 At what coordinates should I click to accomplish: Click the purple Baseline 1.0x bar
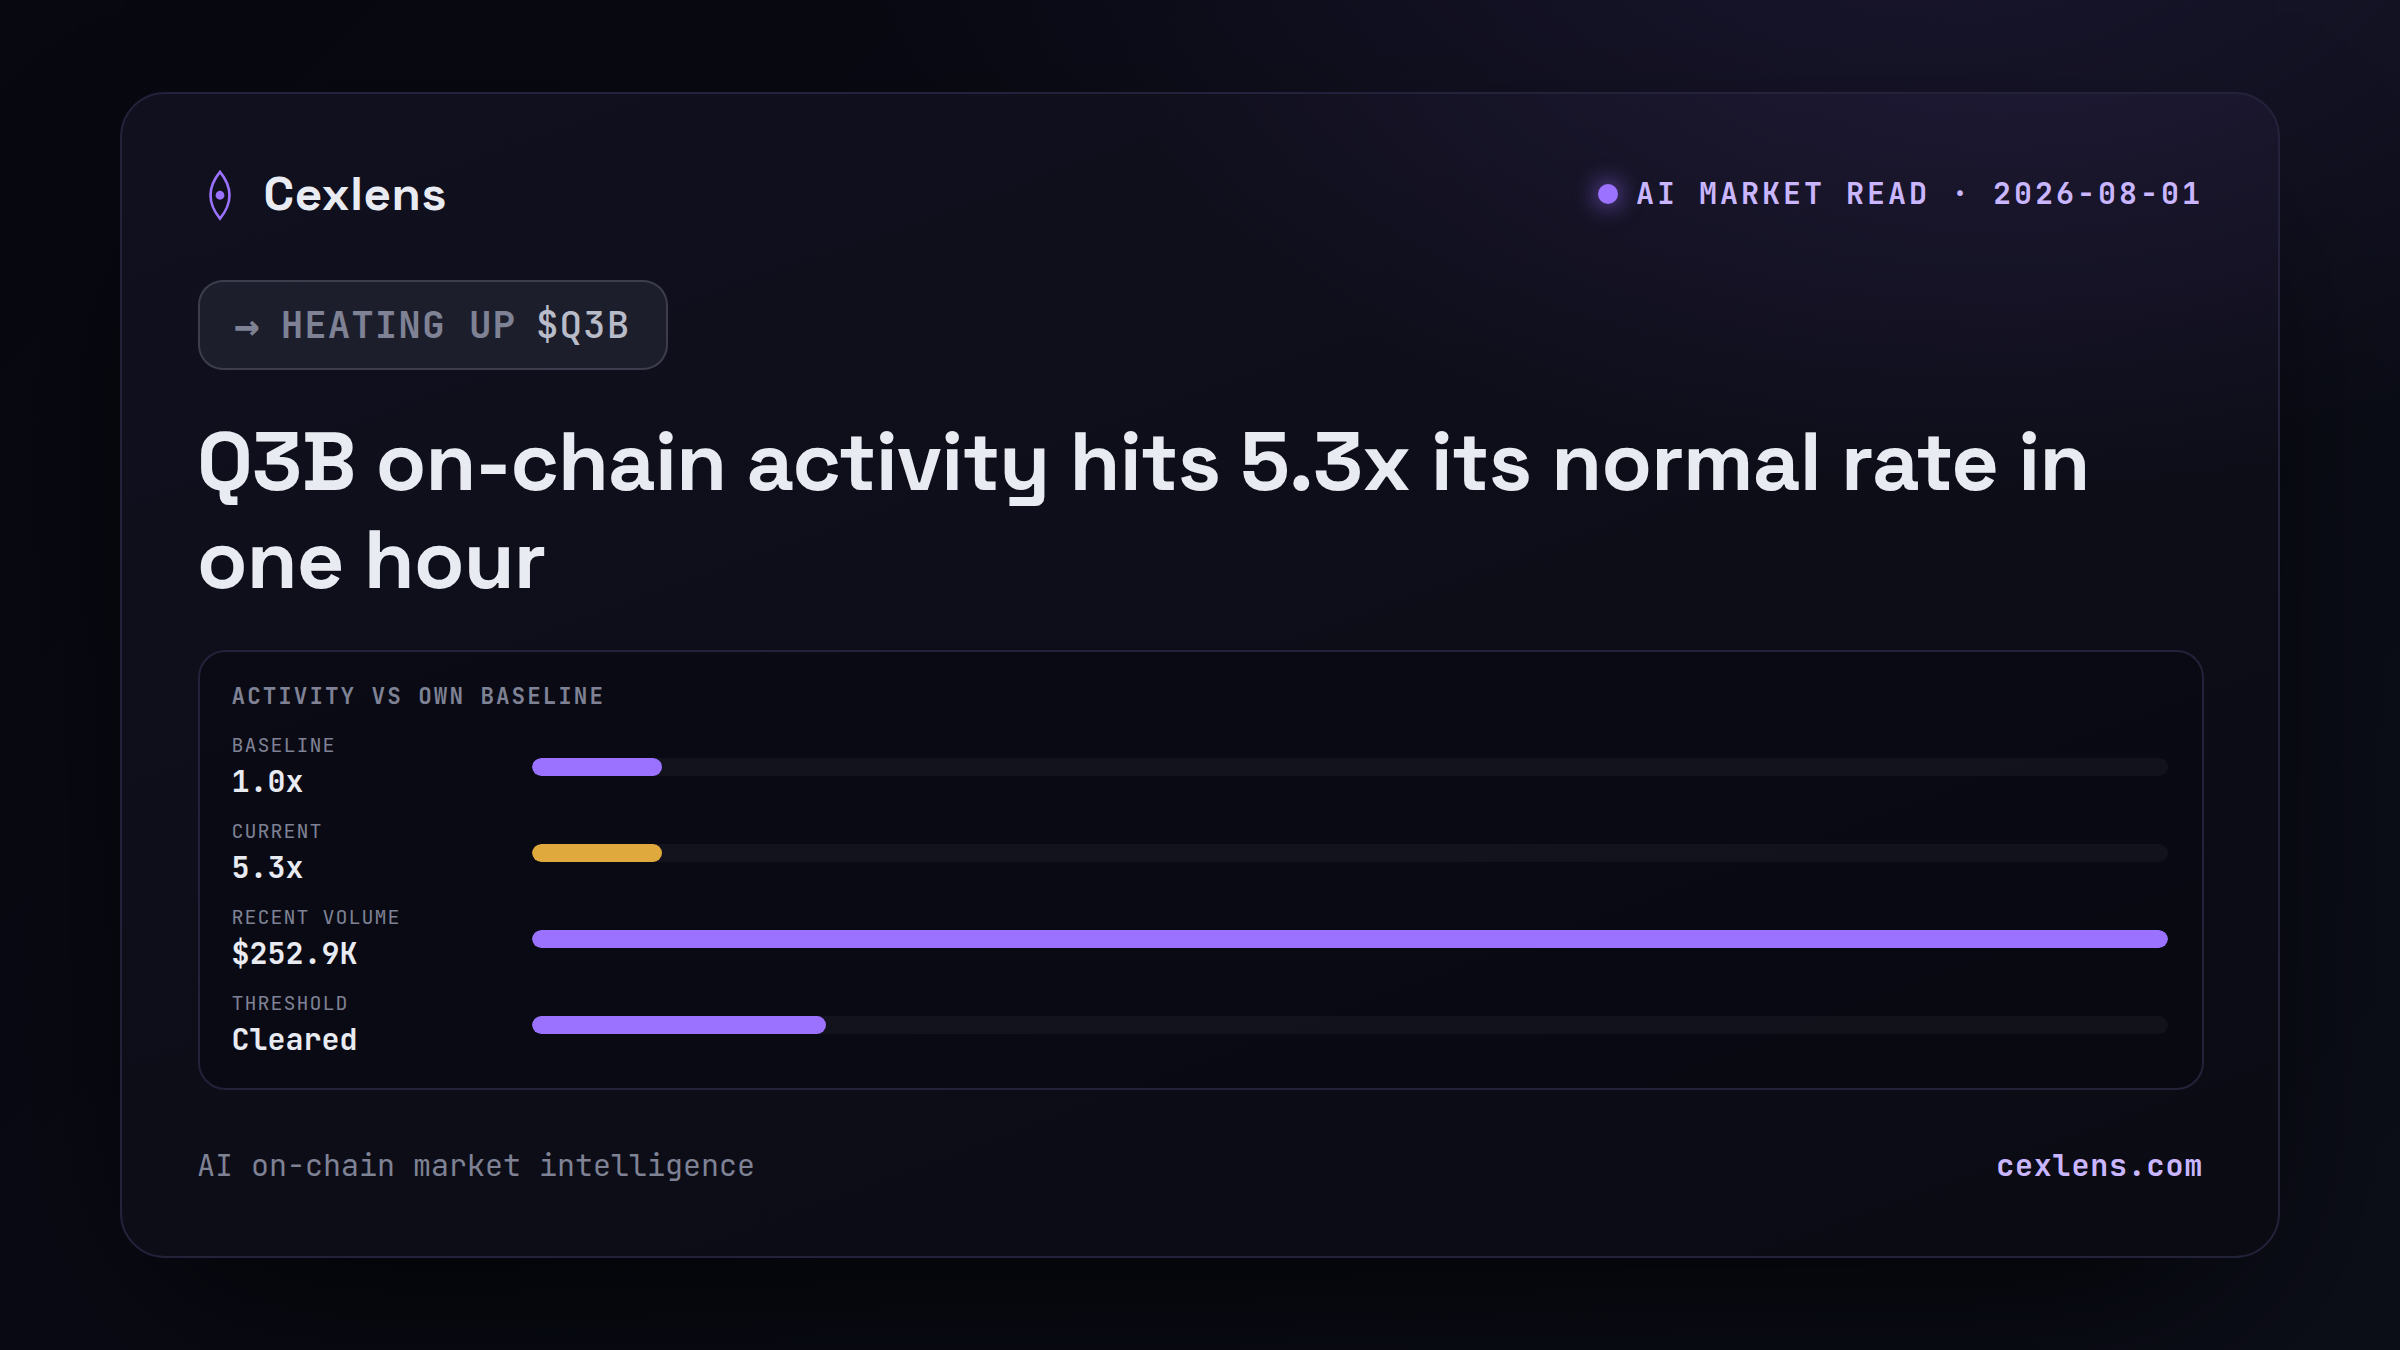point(597,767)
